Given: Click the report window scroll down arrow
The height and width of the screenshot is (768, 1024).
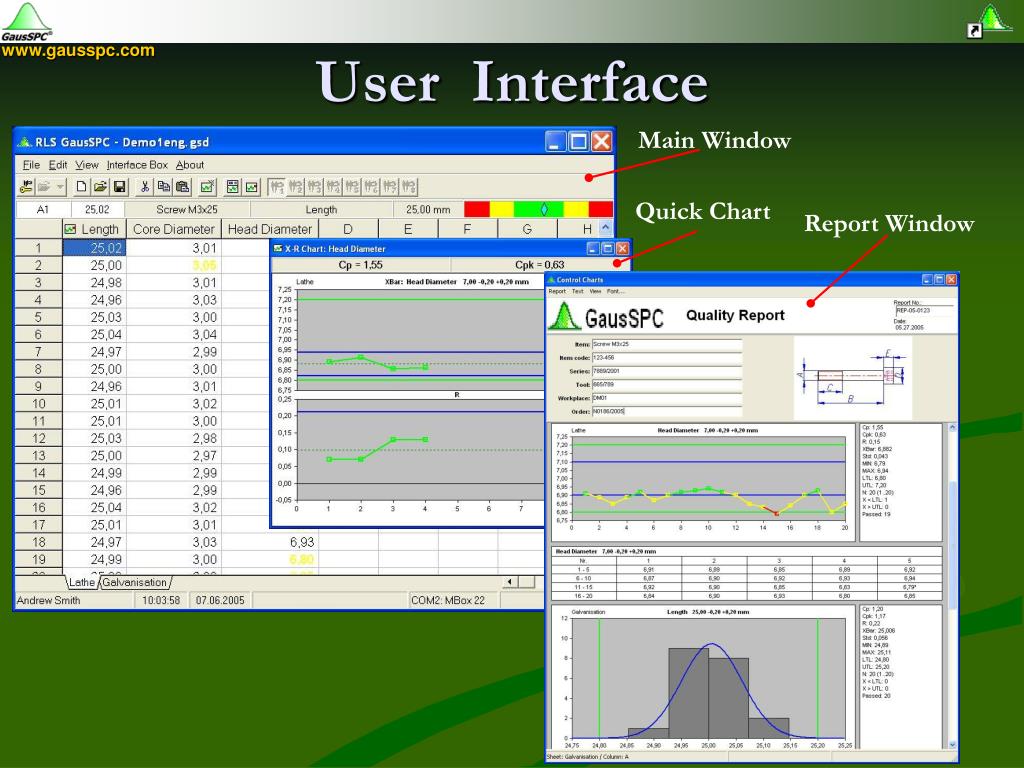Looking at the screenshot, I should tap(952, 744).
